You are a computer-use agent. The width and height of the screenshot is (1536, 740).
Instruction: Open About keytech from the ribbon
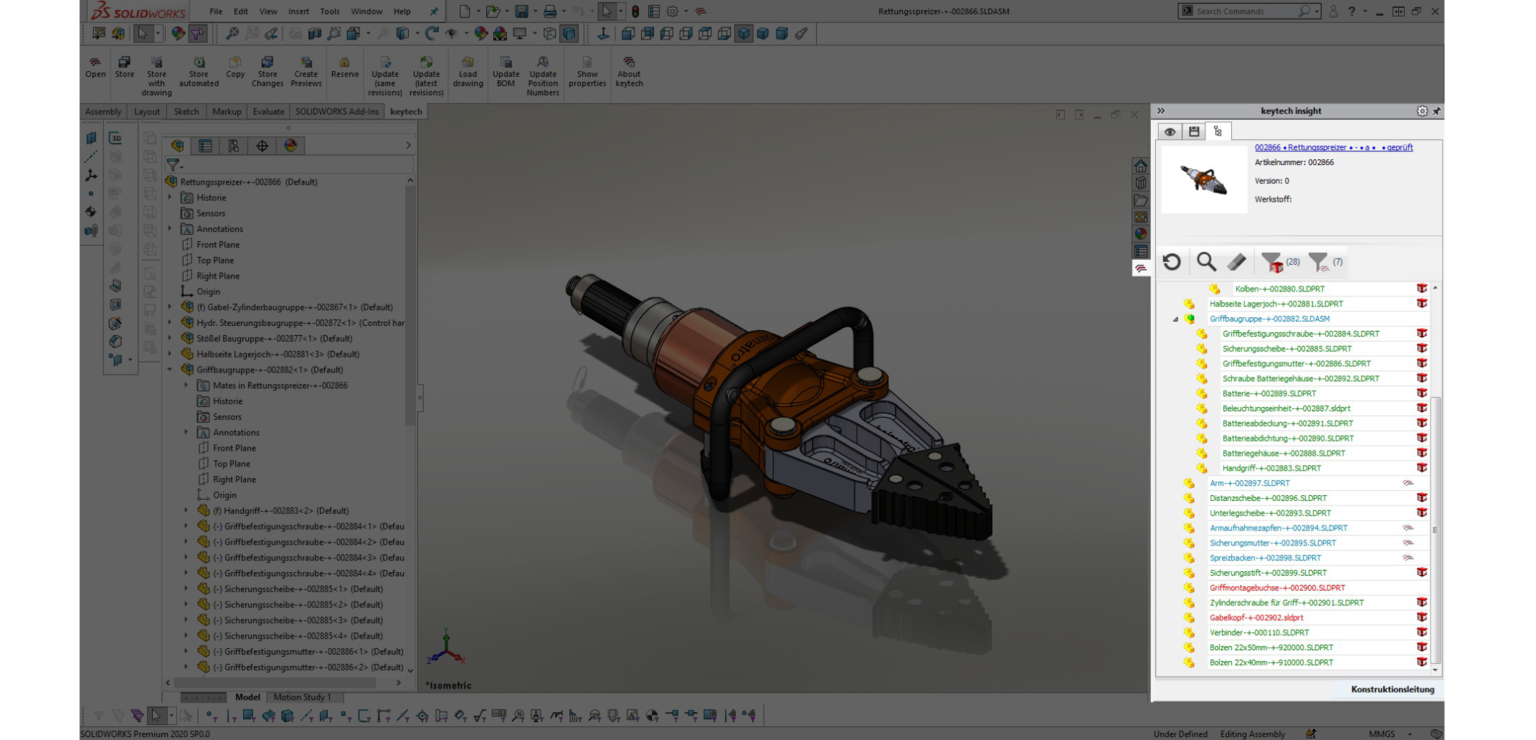[x=629, y=63]
